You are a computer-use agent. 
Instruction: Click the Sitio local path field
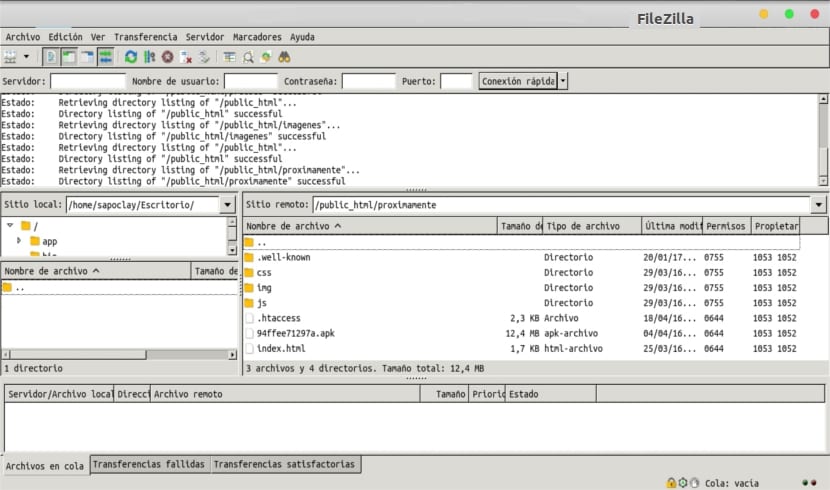point(143,204)
